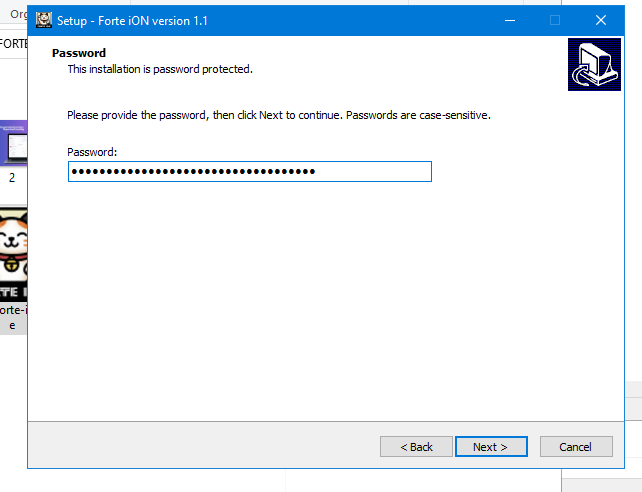642x492 pixels.
Task: Minimize the Forte iON setup window
Action: [x=508, y=20]
